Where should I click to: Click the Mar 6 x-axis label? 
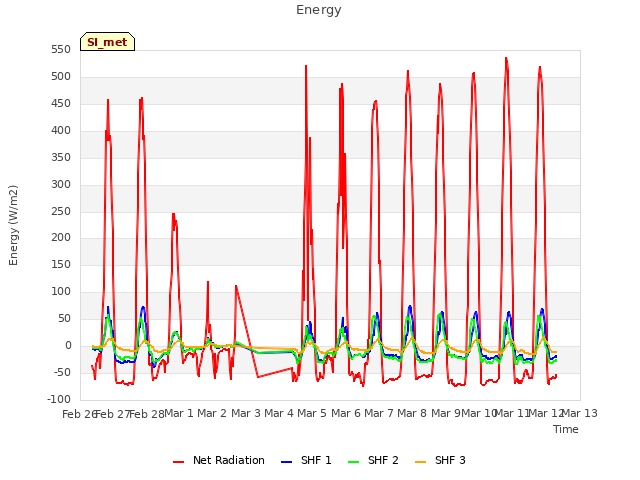(346, 413)
